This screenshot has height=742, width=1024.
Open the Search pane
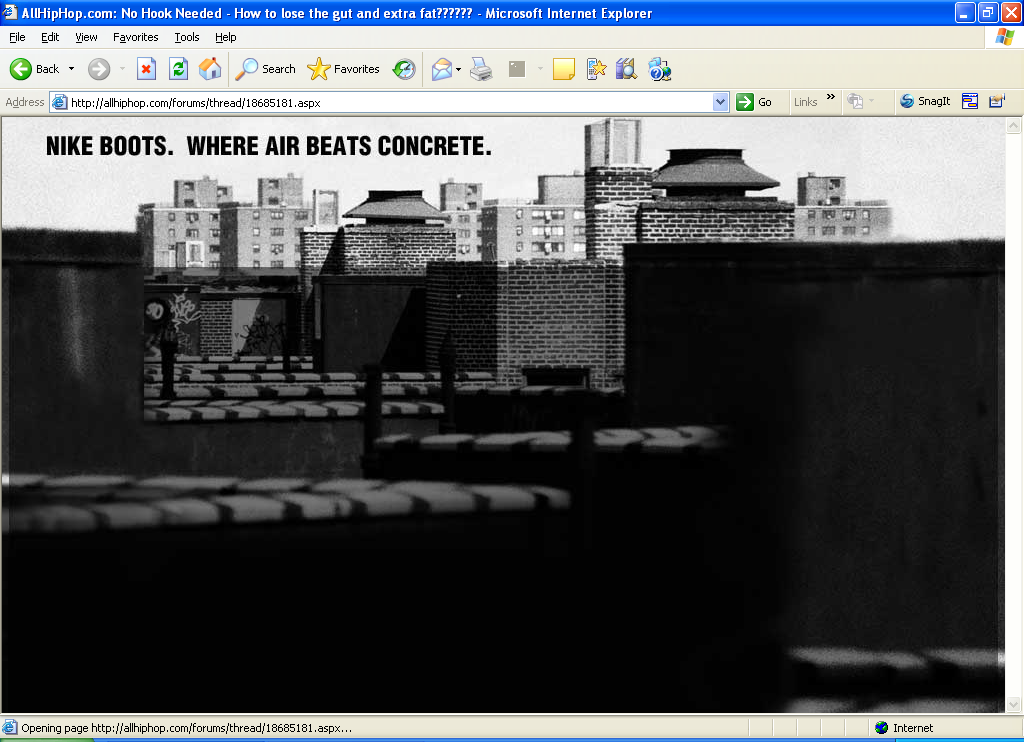[265, 69]
